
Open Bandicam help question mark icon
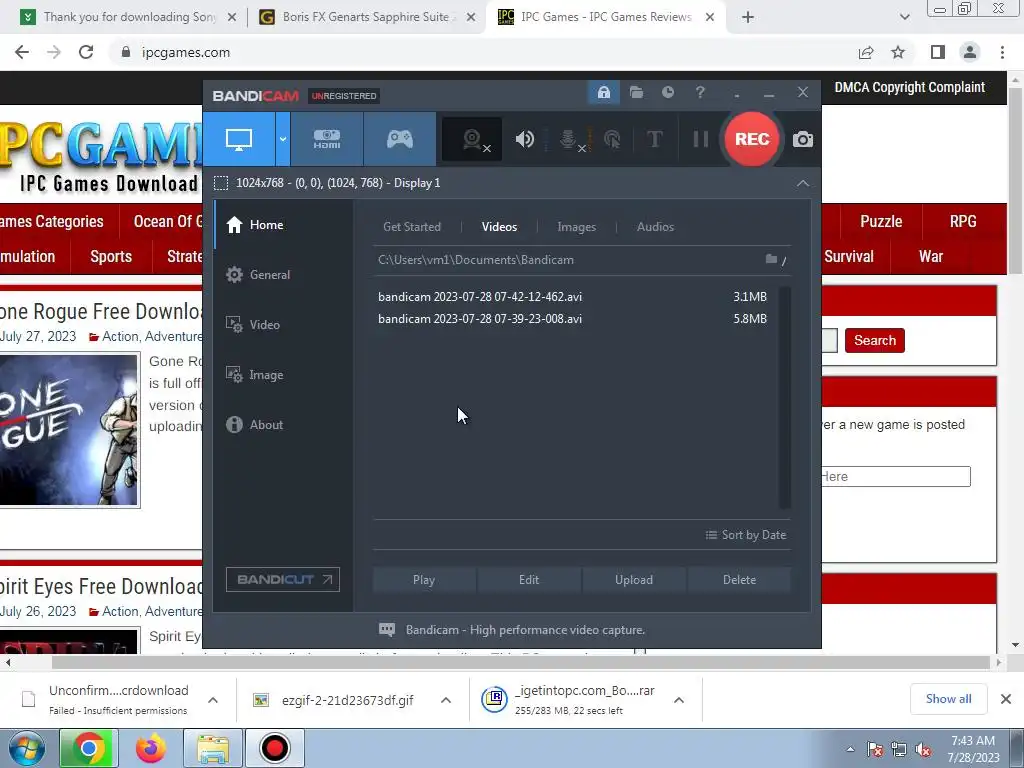coord(700,92)
